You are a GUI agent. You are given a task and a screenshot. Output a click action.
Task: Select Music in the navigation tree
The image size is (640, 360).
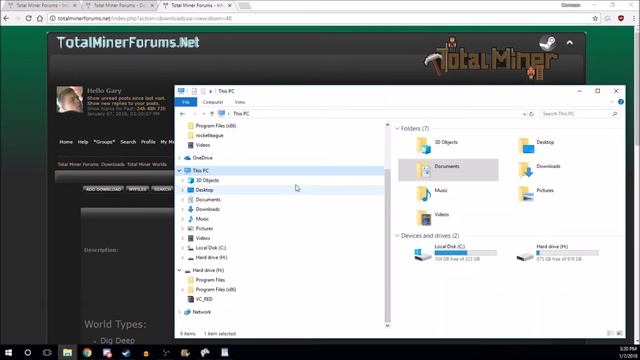coord(202,219)
